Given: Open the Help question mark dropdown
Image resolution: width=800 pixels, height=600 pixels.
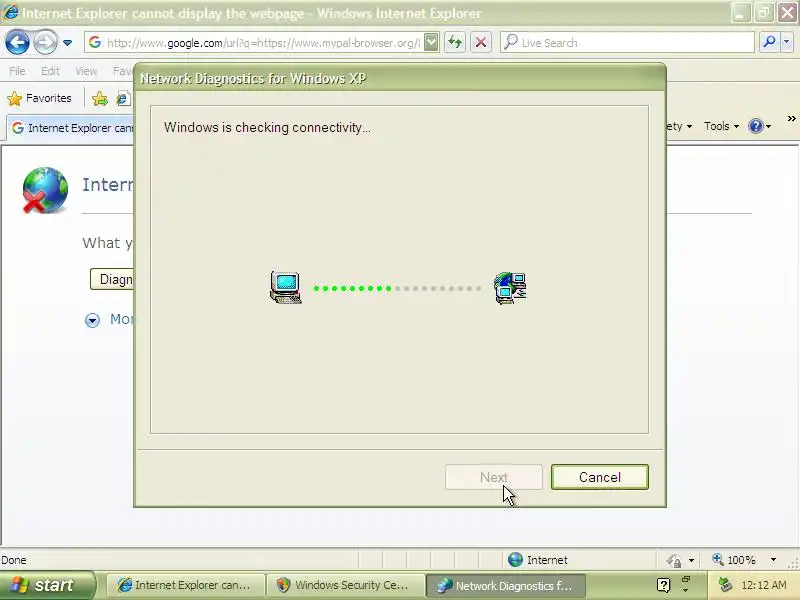Looking at the screenshot, I should [760, 126].
